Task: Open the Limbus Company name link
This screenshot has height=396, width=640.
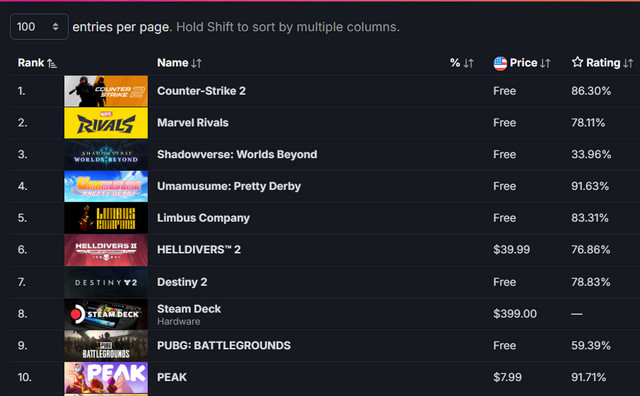Action: [203, 218]
